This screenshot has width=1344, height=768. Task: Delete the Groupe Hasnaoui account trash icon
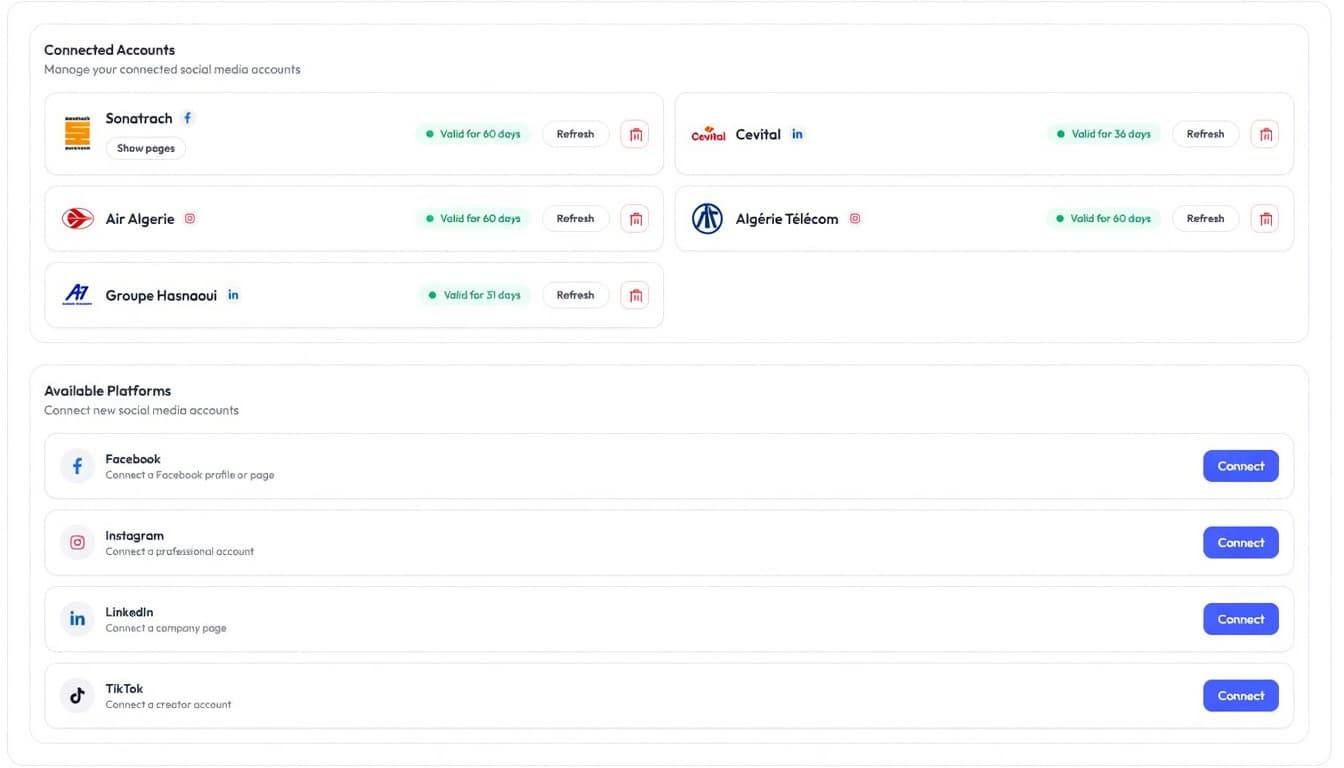[x=635, y=295]
